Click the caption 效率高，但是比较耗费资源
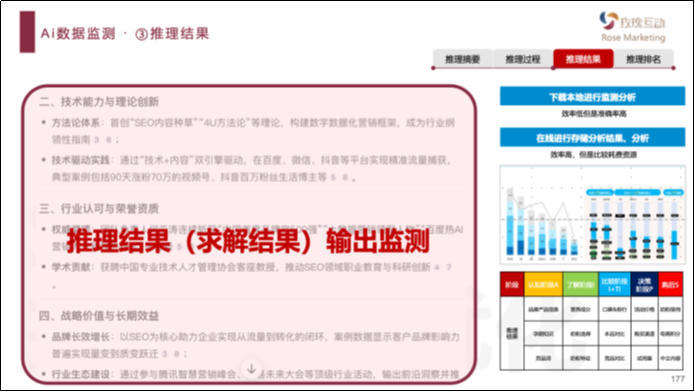Screen dimensions: 695x392 593,155
